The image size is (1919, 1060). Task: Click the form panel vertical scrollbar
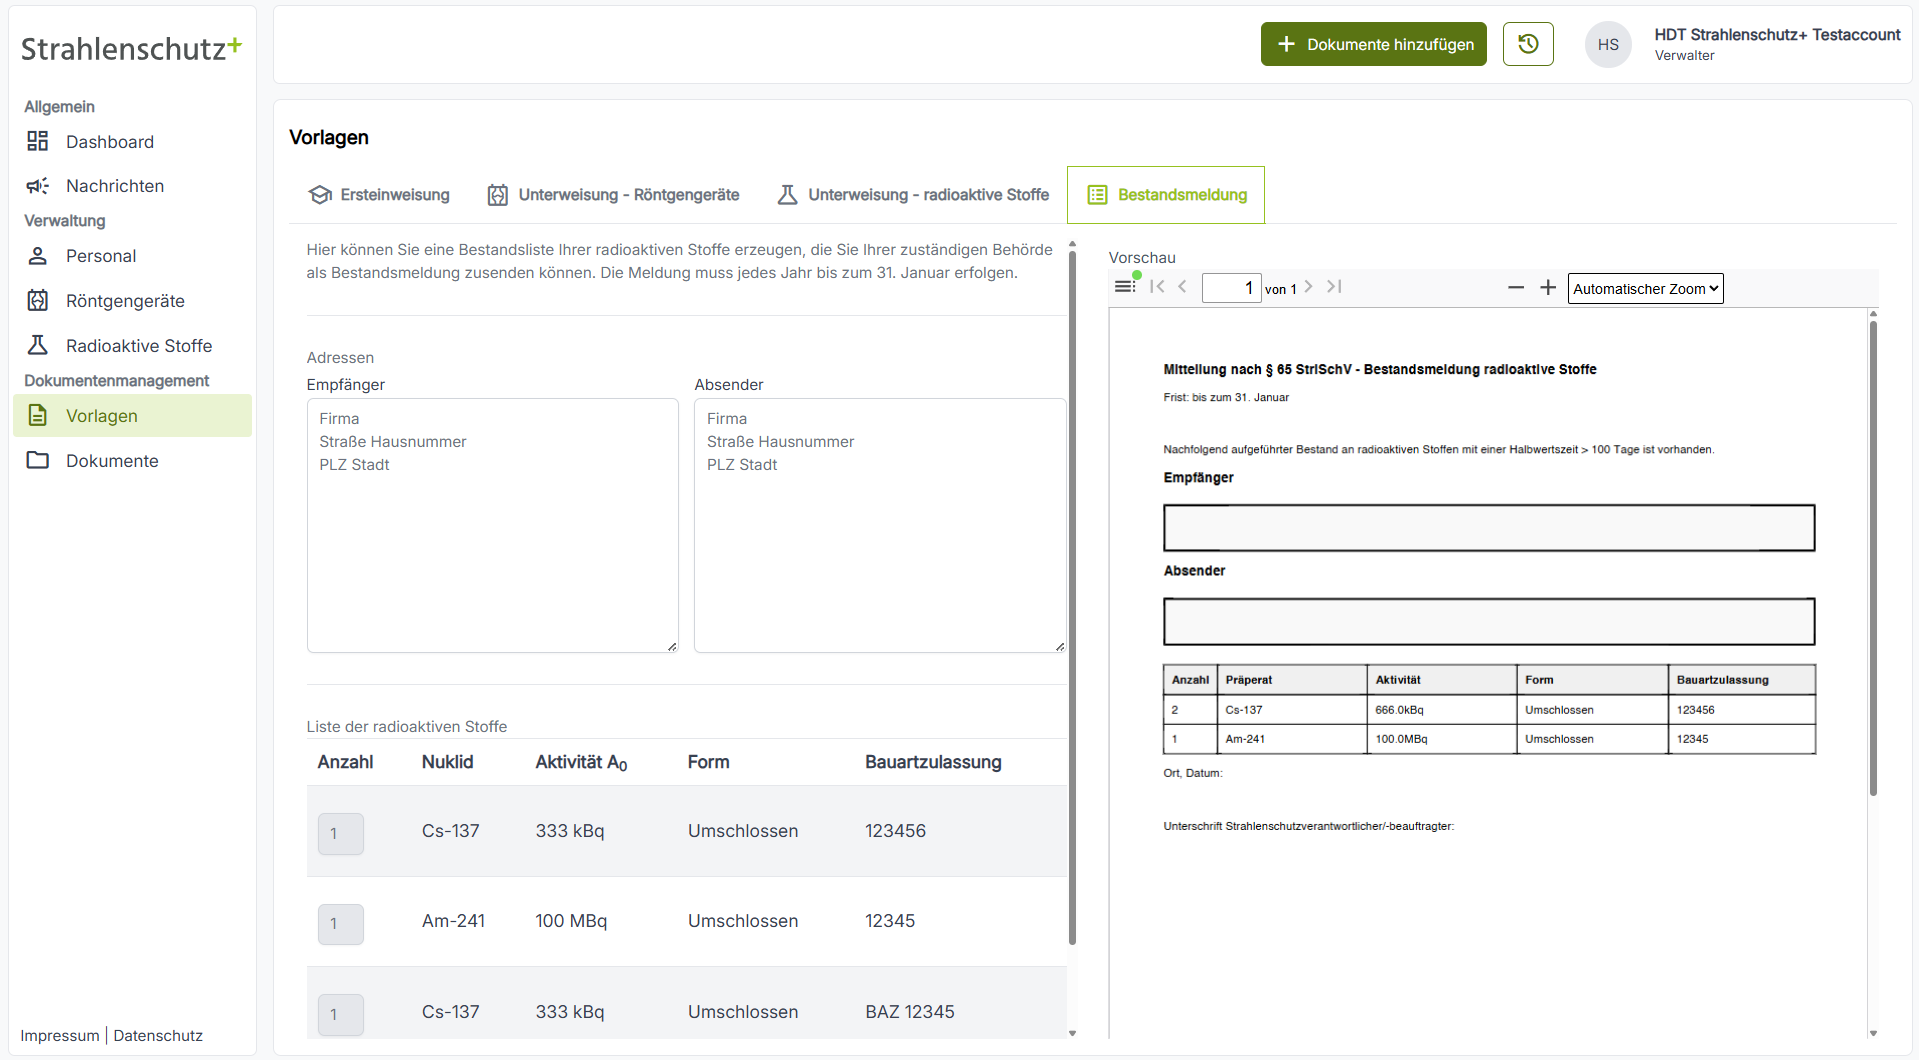click(x=1072, y=598)
